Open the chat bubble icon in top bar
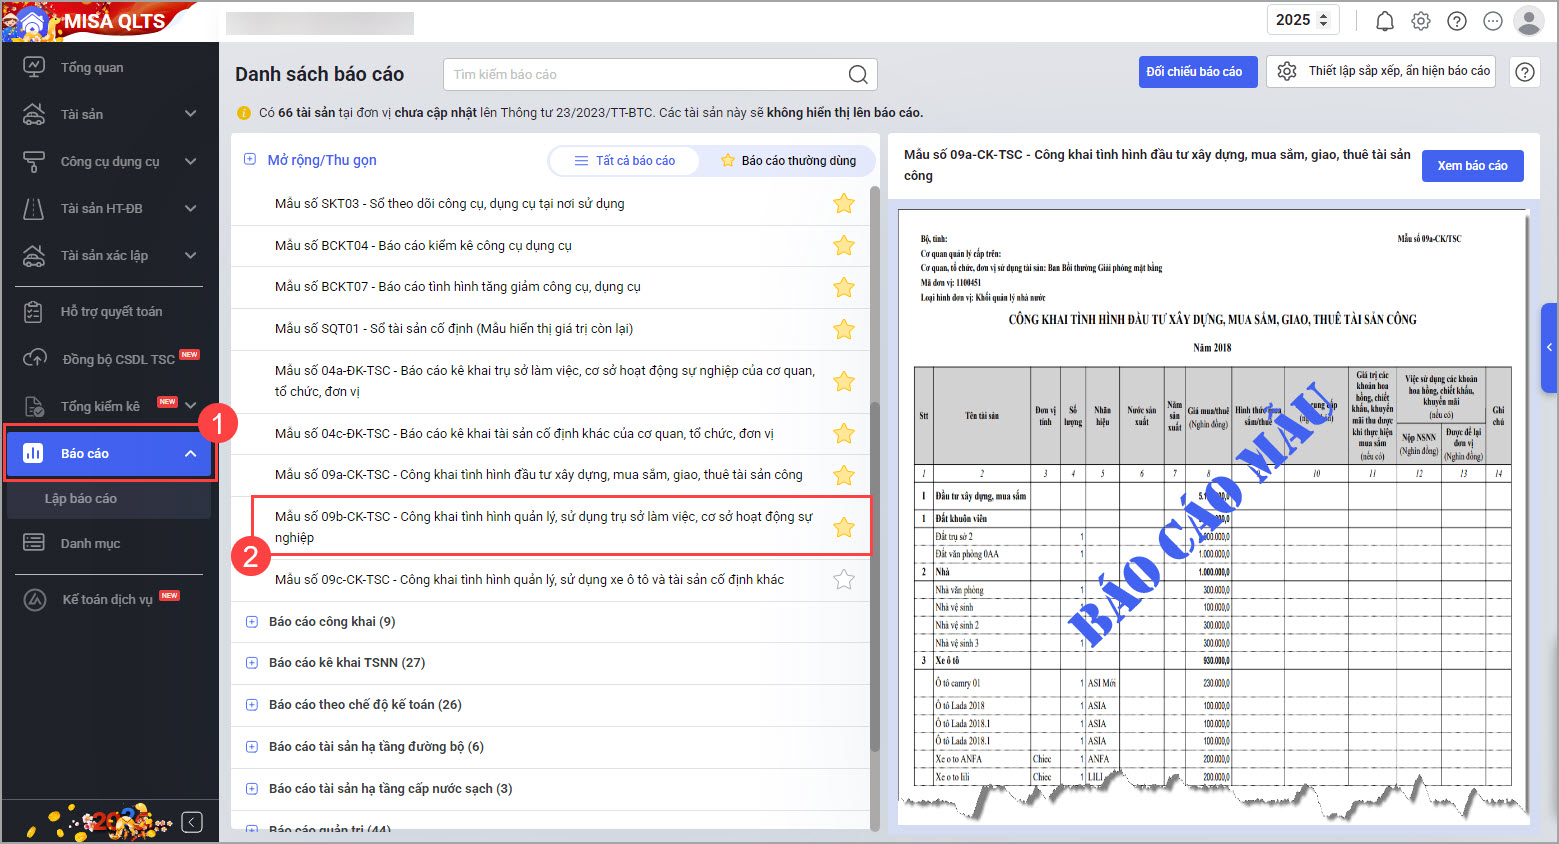The height and width of the screenshot is (844, 1559). [1493, 21]
